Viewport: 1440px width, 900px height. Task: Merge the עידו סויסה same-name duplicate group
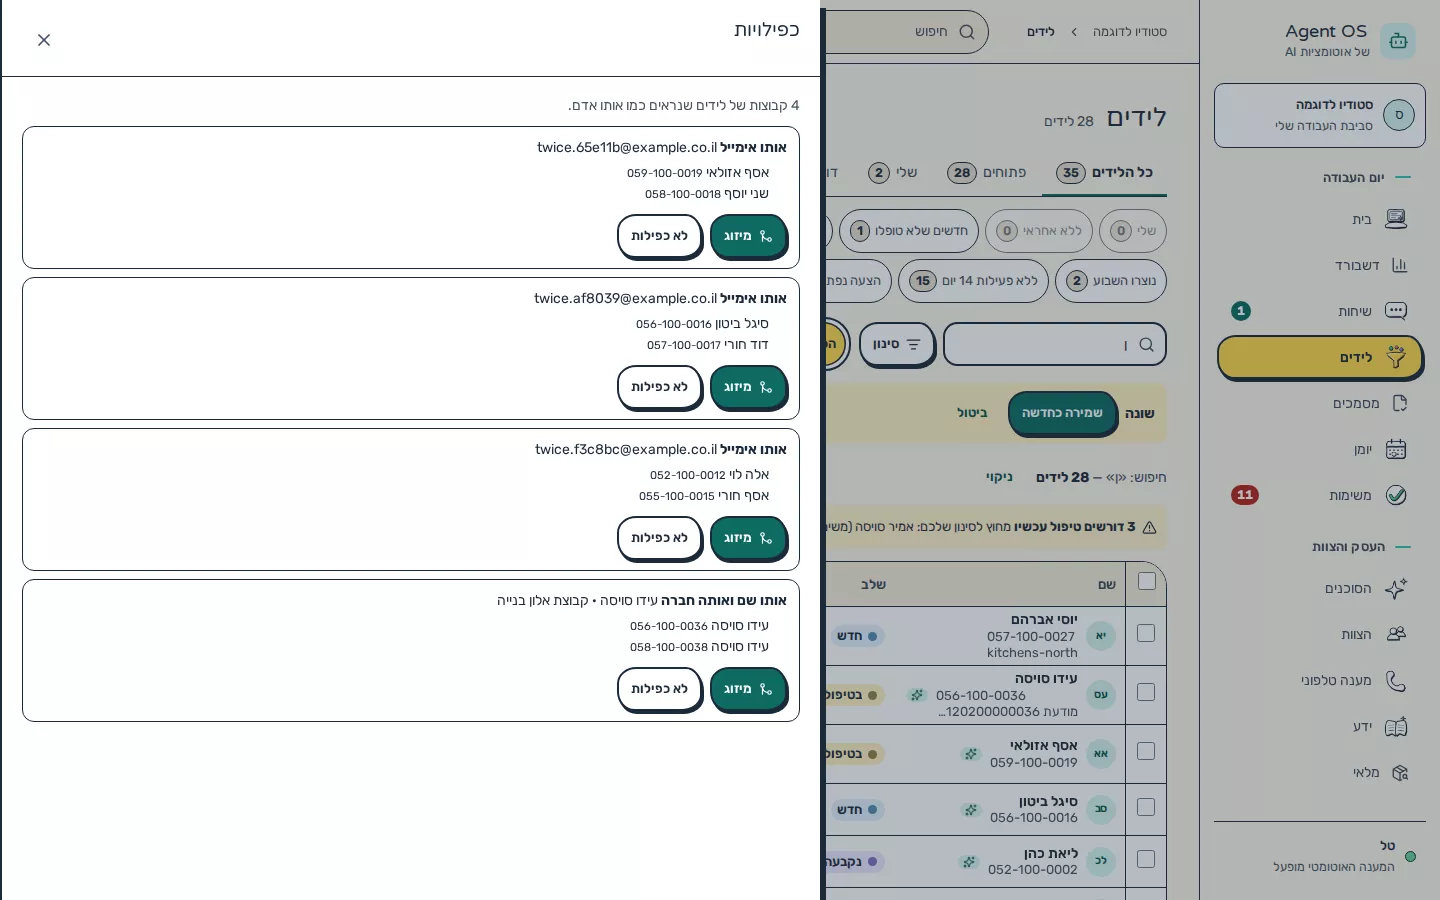[749, 690]
